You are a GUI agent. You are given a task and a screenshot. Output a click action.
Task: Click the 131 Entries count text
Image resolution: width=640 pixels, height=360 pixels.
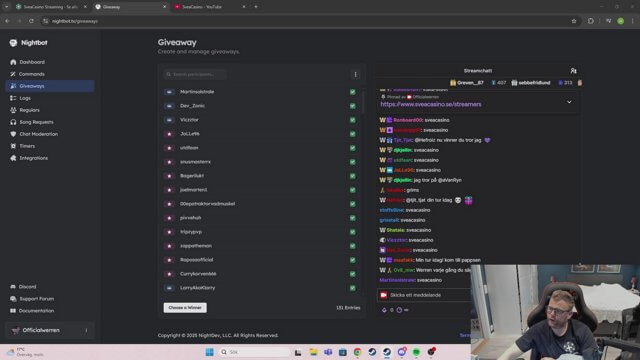(348, 308)
